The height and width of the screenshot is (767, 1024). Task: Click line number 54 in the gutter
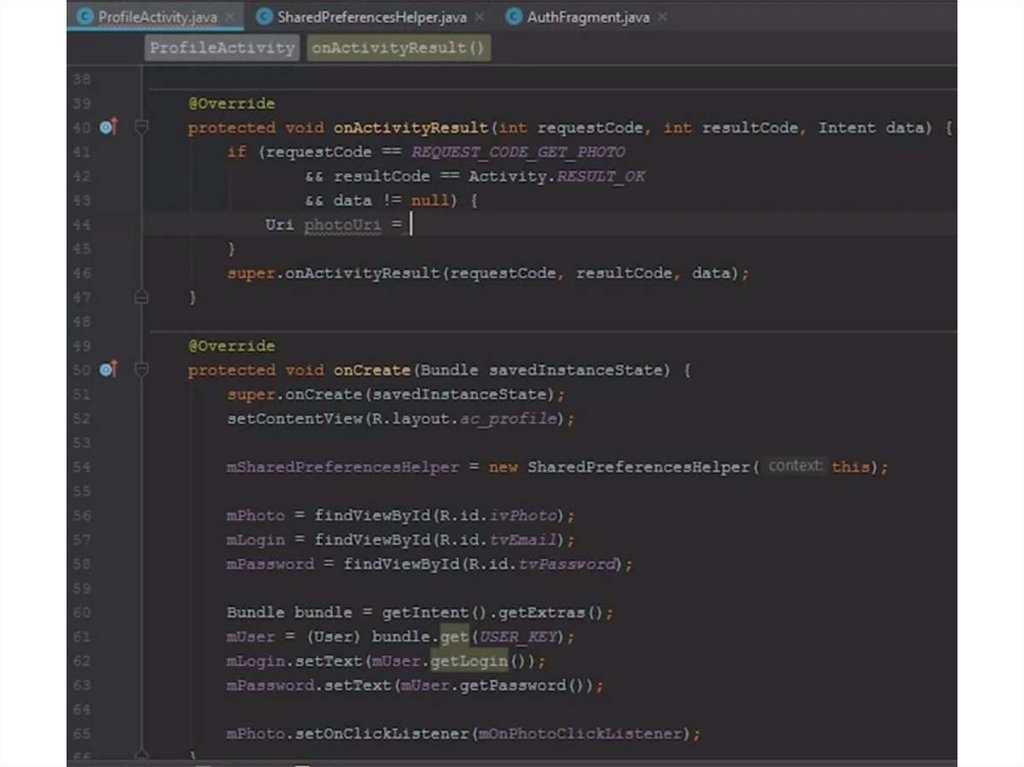click(x=82, y=467)
